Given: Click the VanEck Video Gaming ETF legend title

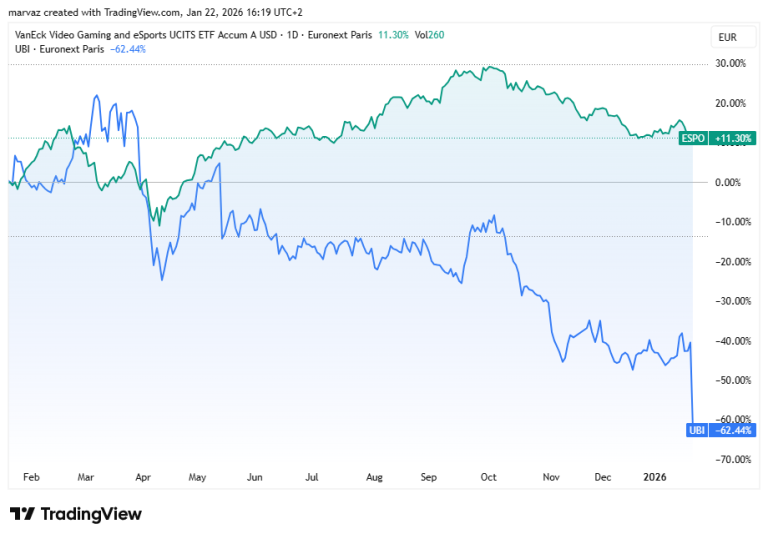Looking at the screenshot, I should coord(146,35).
